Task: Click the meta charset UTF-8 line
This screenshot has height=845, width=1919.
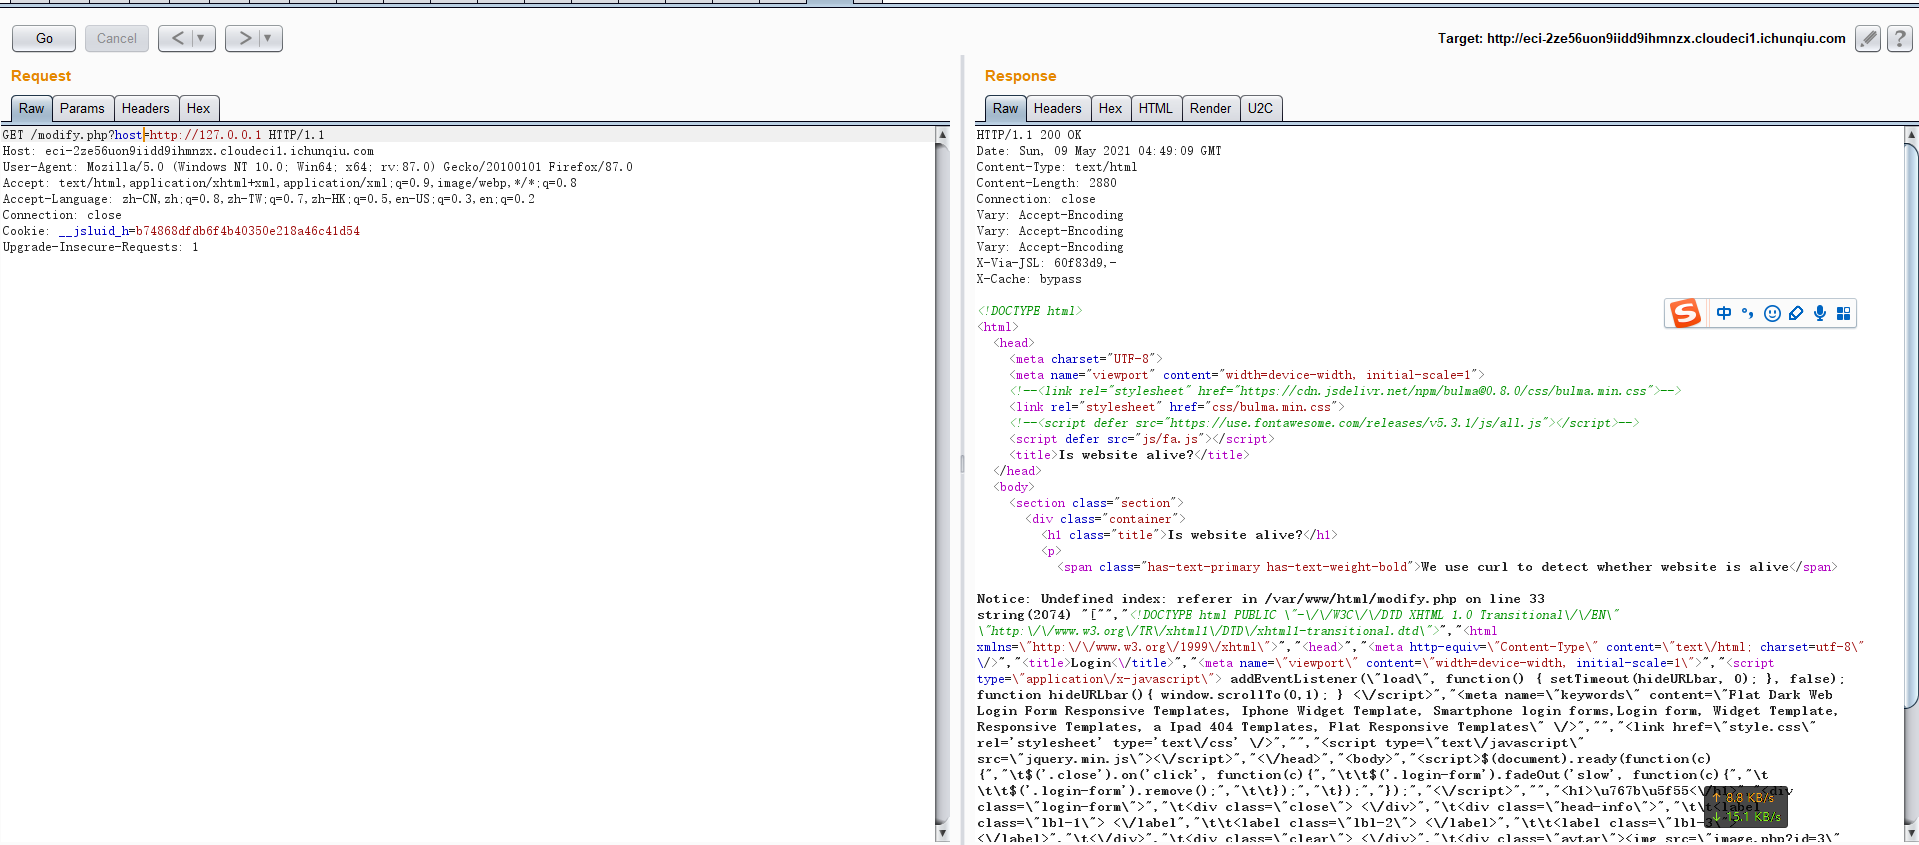Action: [x=1085, y=359]
